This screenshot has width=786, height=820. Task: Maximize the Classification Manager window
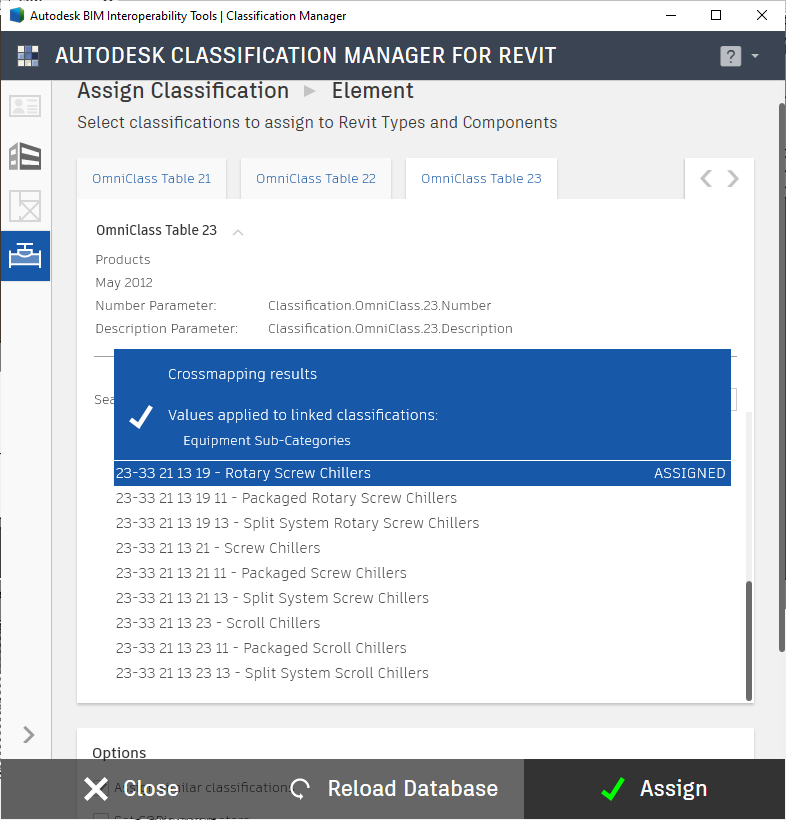(x=716, y=15)
